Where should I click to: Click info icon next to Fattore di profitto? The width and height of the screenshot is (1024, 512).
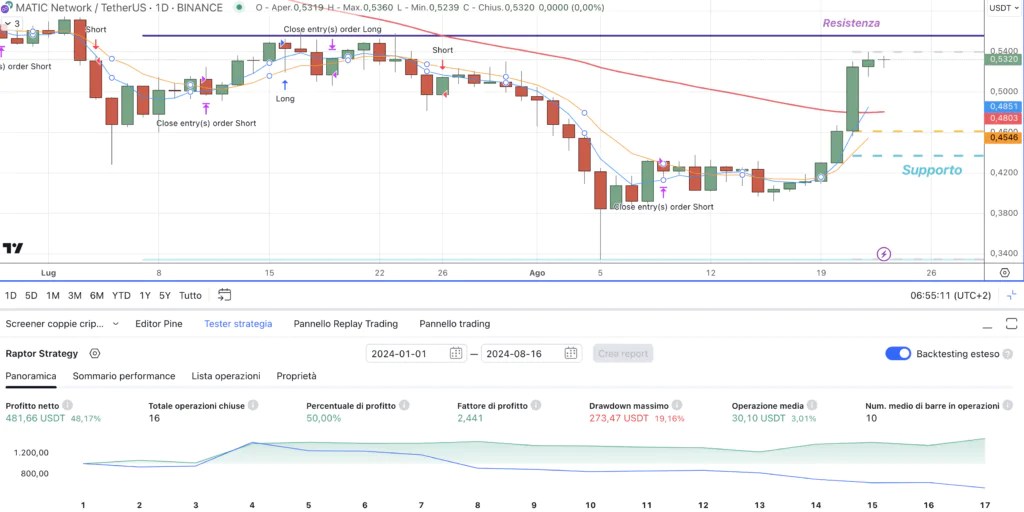tap(536, 406)
